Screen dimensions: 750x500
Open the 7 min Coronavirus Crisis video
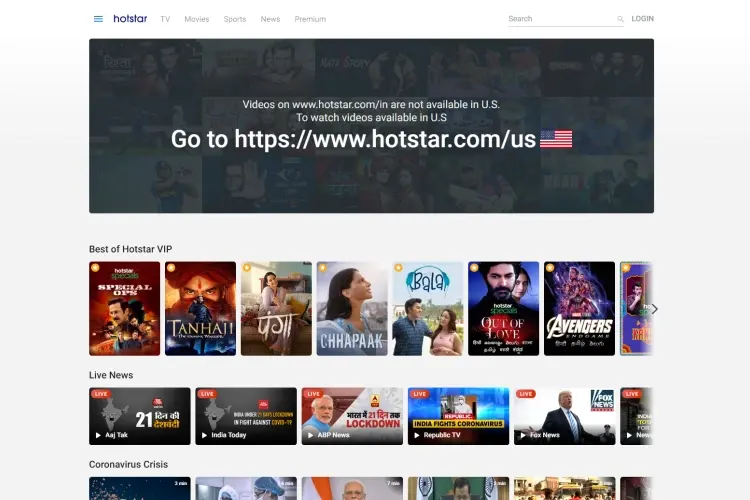pyautogui.click(x=352, y=489)
